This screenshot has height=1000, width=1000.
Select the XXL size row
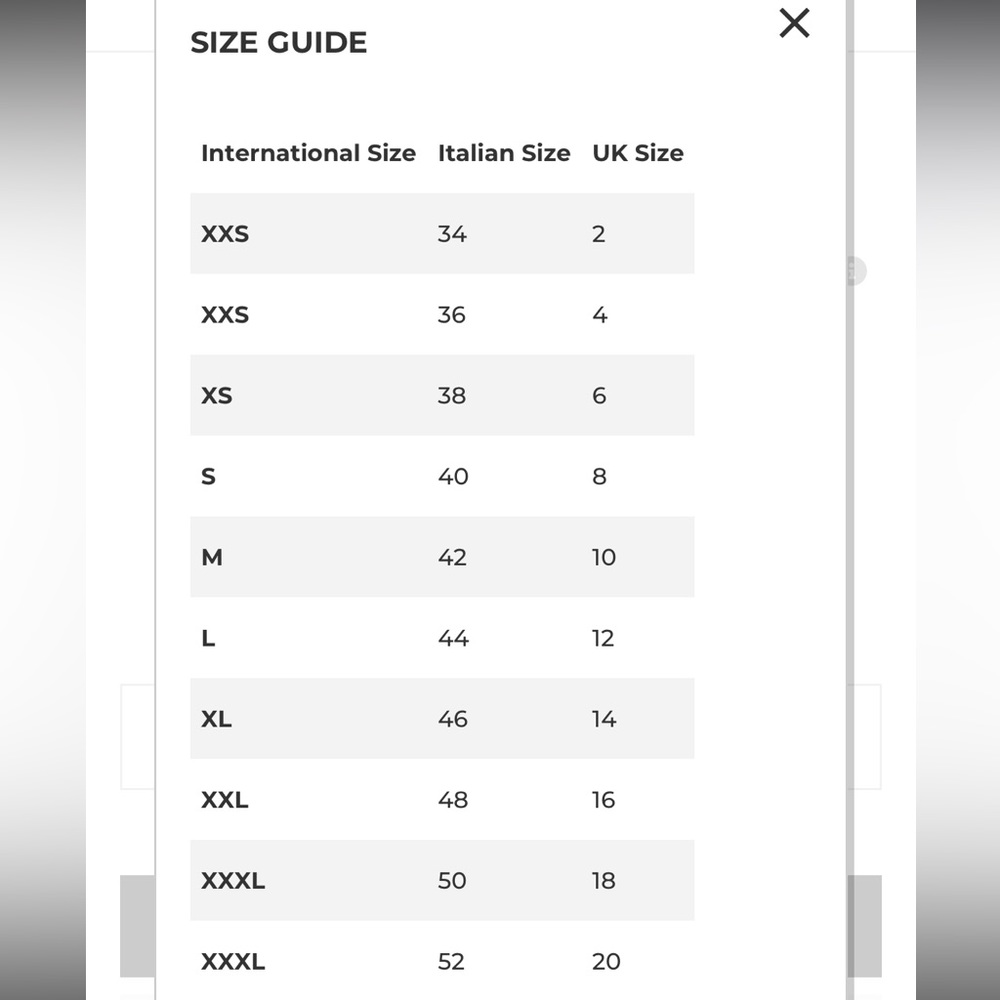click(x=442, y=799)
